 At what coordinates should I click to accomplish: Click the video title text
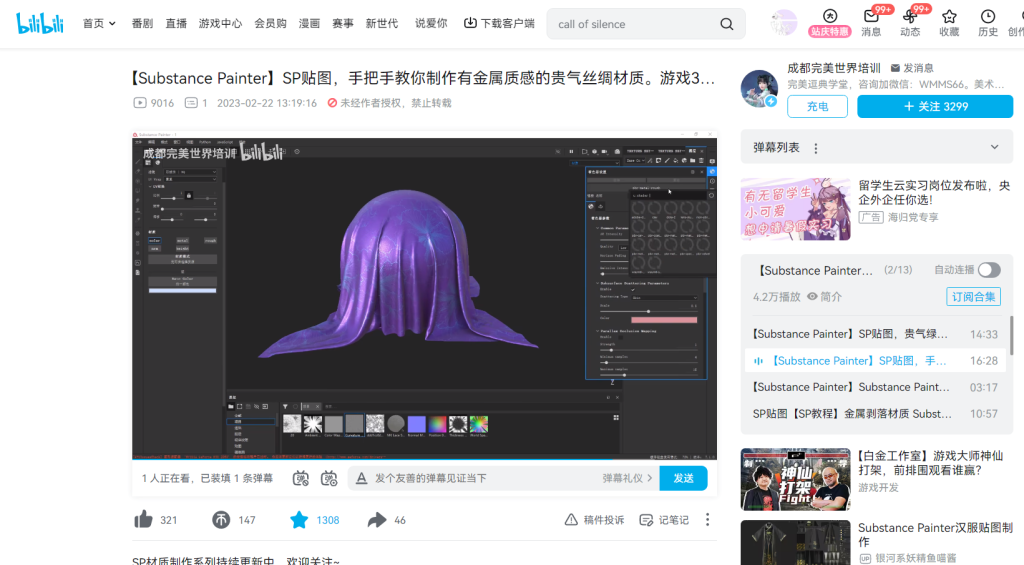[x=423, y=78]
